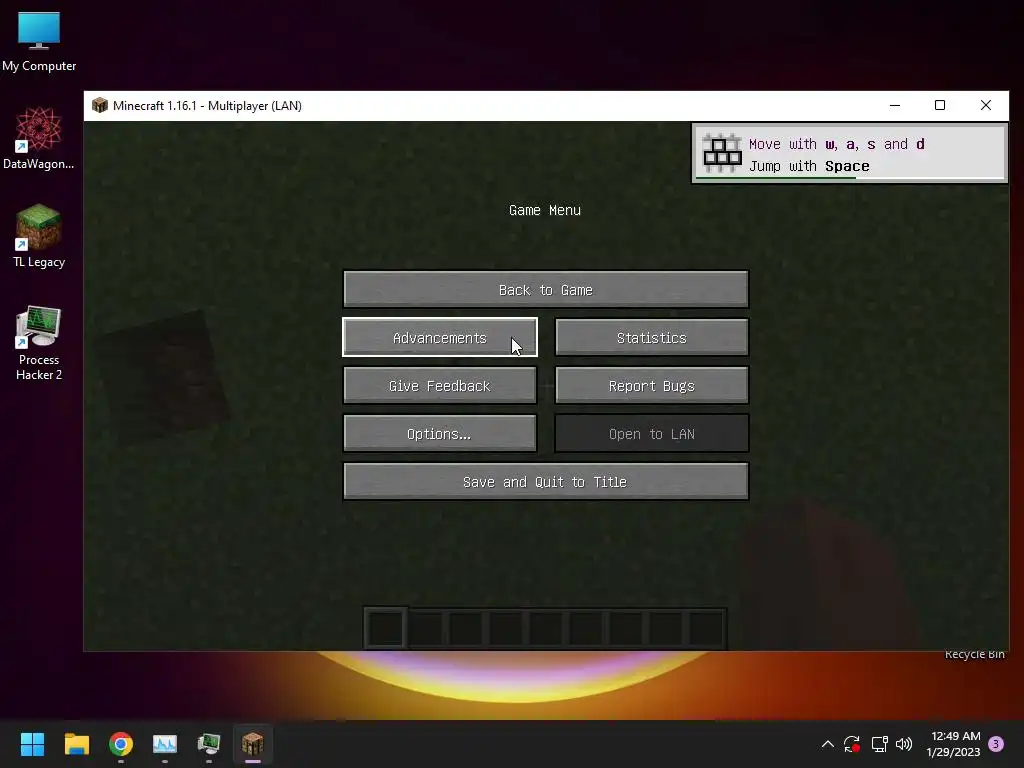Open the Options menu
1024x768 pixels.
click(440, 434)
